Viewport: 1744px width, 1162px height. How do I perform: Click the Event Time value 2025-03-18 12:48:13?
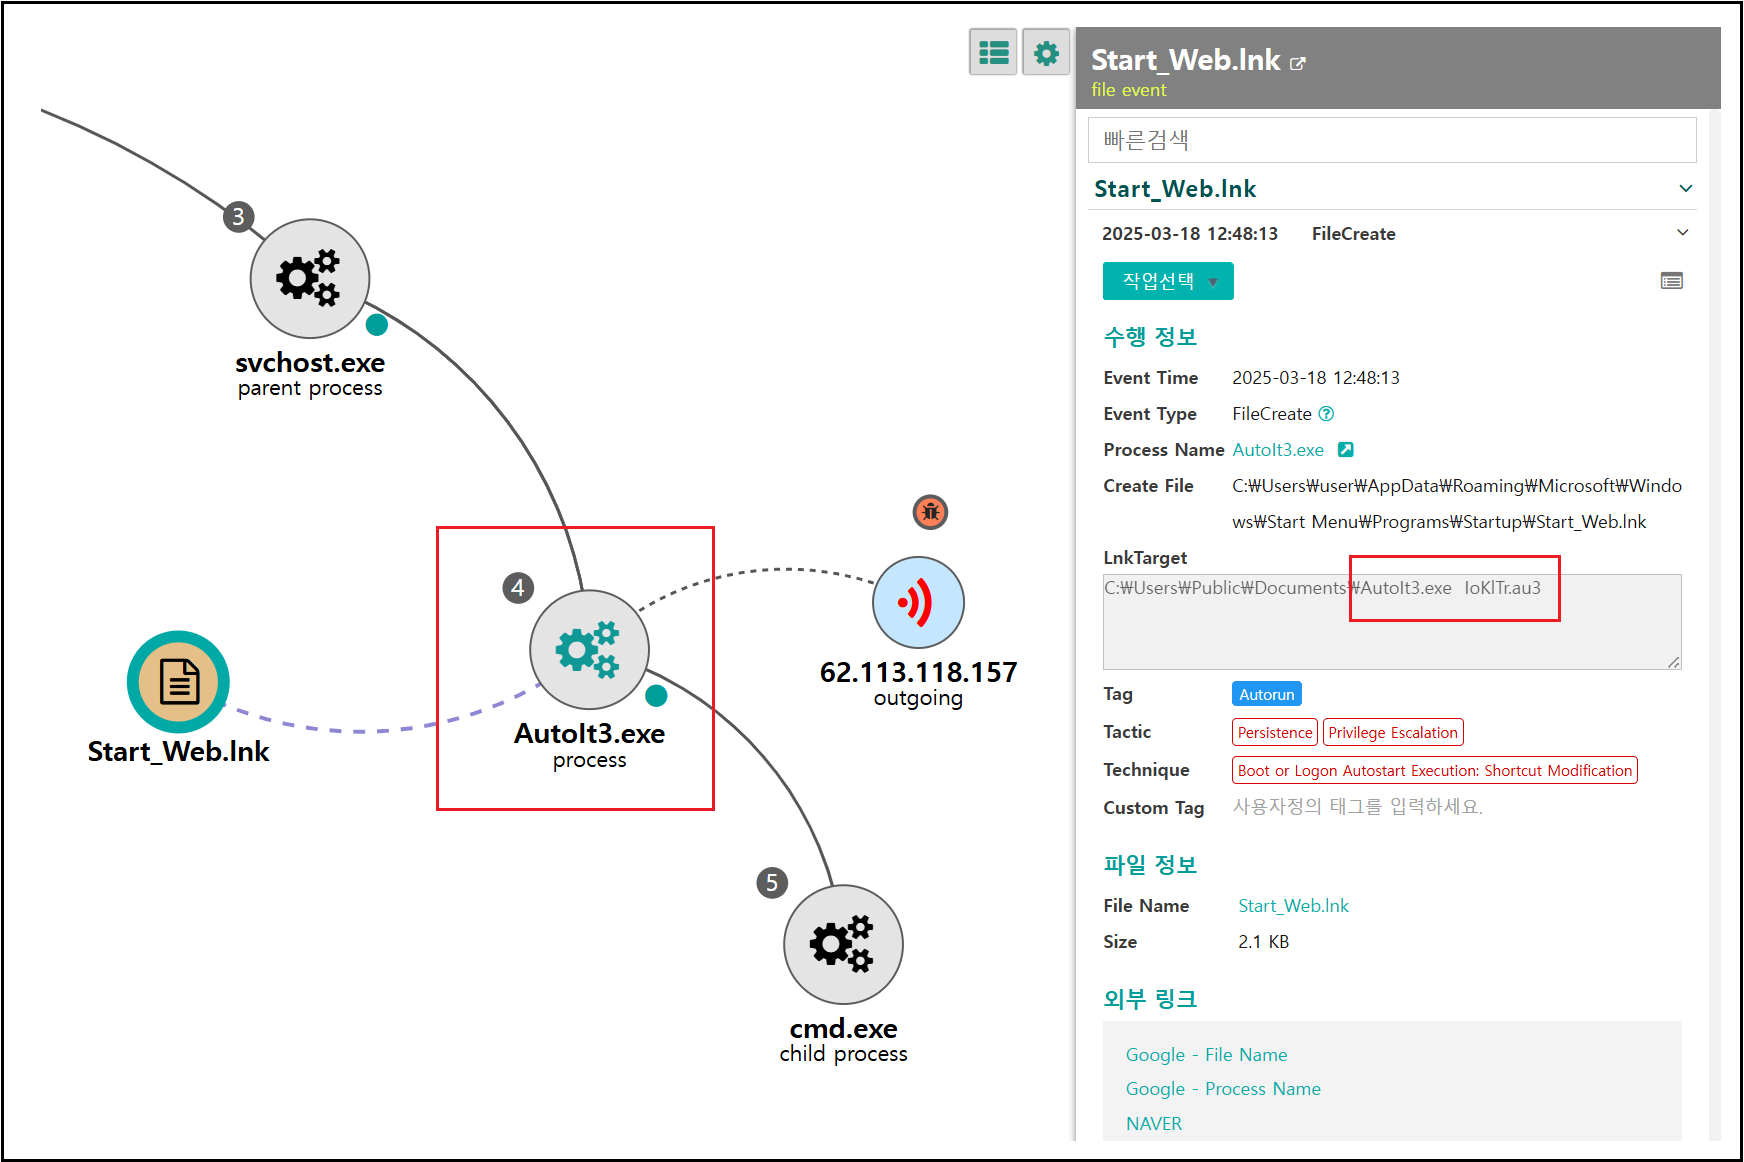click(1316, 378)
